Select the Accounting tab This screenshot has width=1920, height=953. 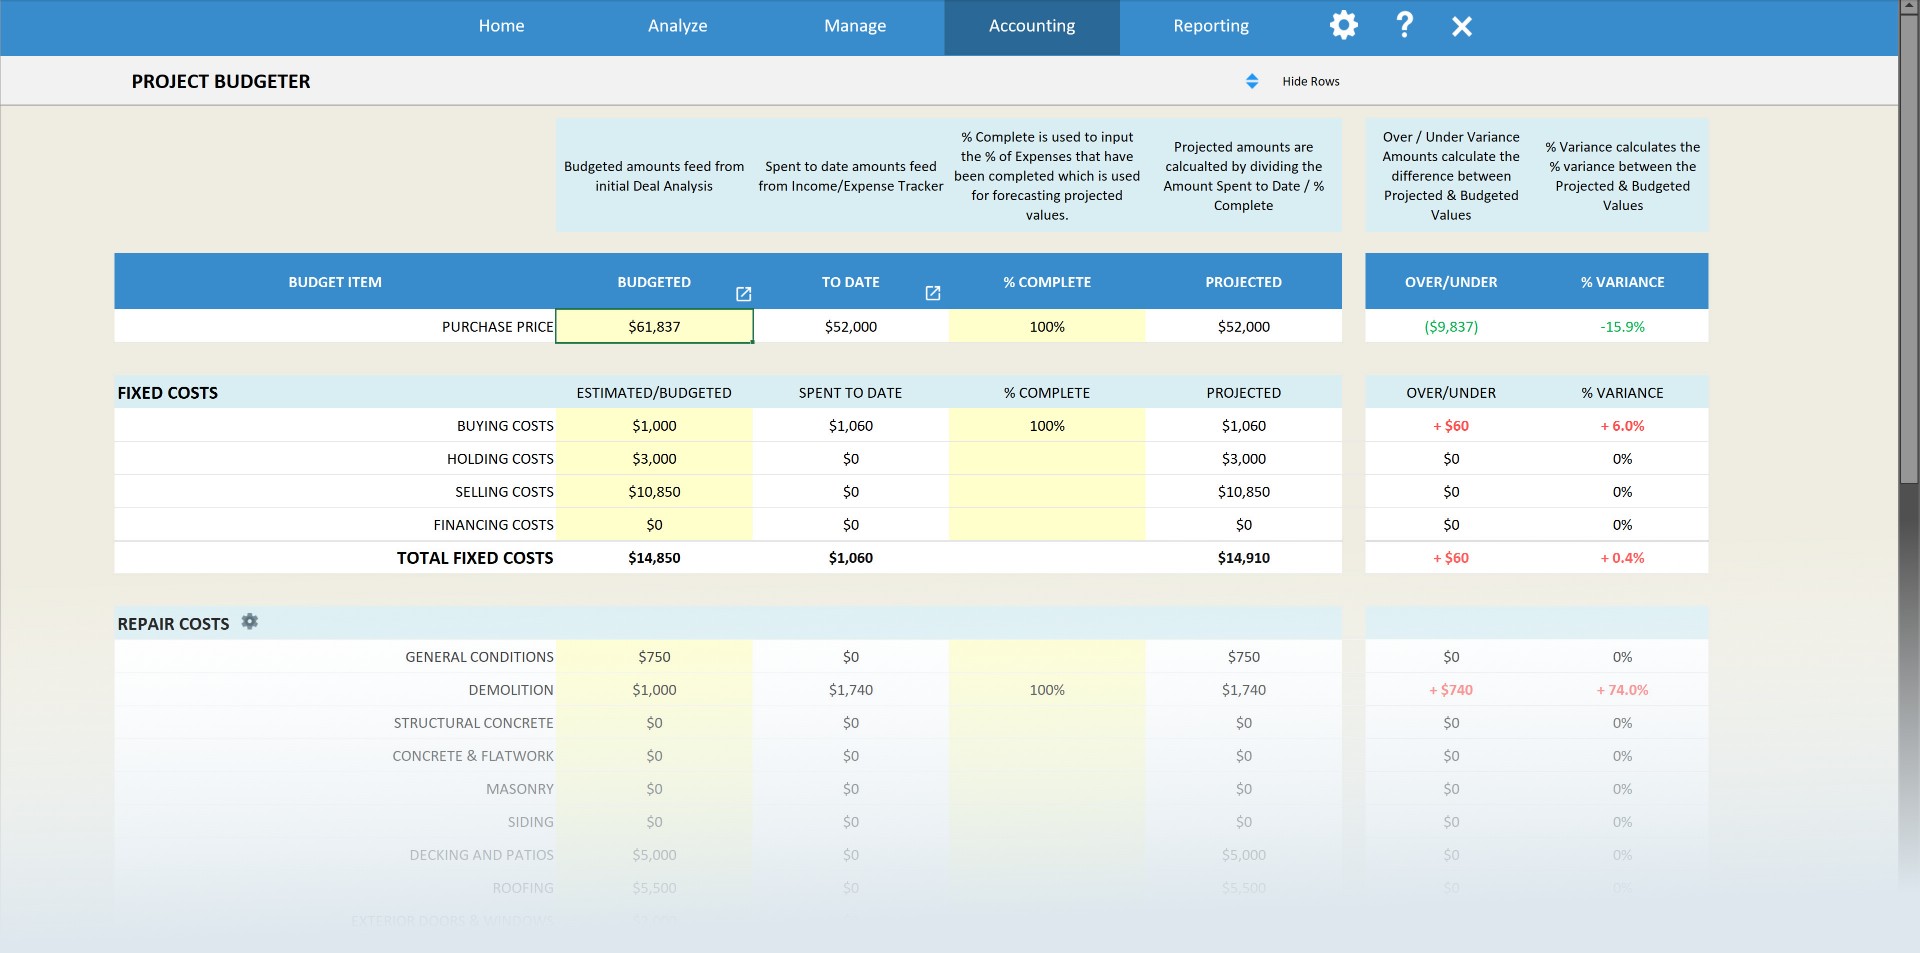coord(1030,26)
